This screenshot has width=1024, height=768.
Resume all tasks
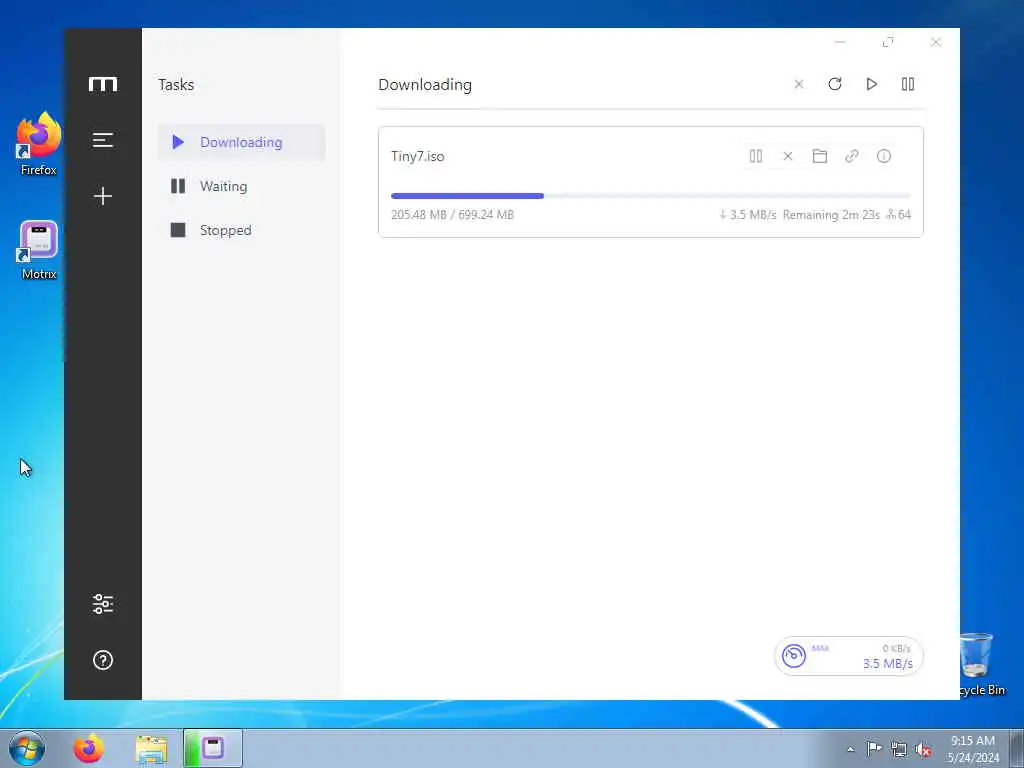click(x=871, y=84)
